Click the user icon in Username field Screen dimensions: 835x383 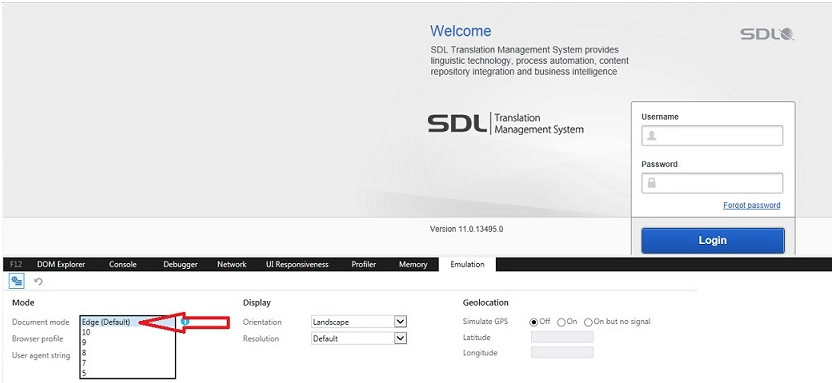[651, 136]
